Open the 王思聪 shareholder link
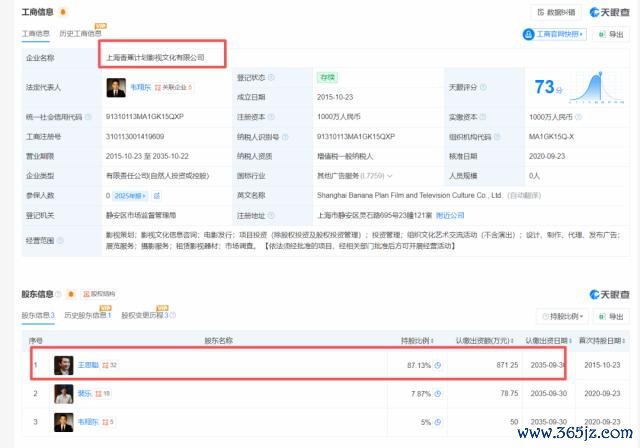Screen dimensions: 640x448 (x=88, y=365)
